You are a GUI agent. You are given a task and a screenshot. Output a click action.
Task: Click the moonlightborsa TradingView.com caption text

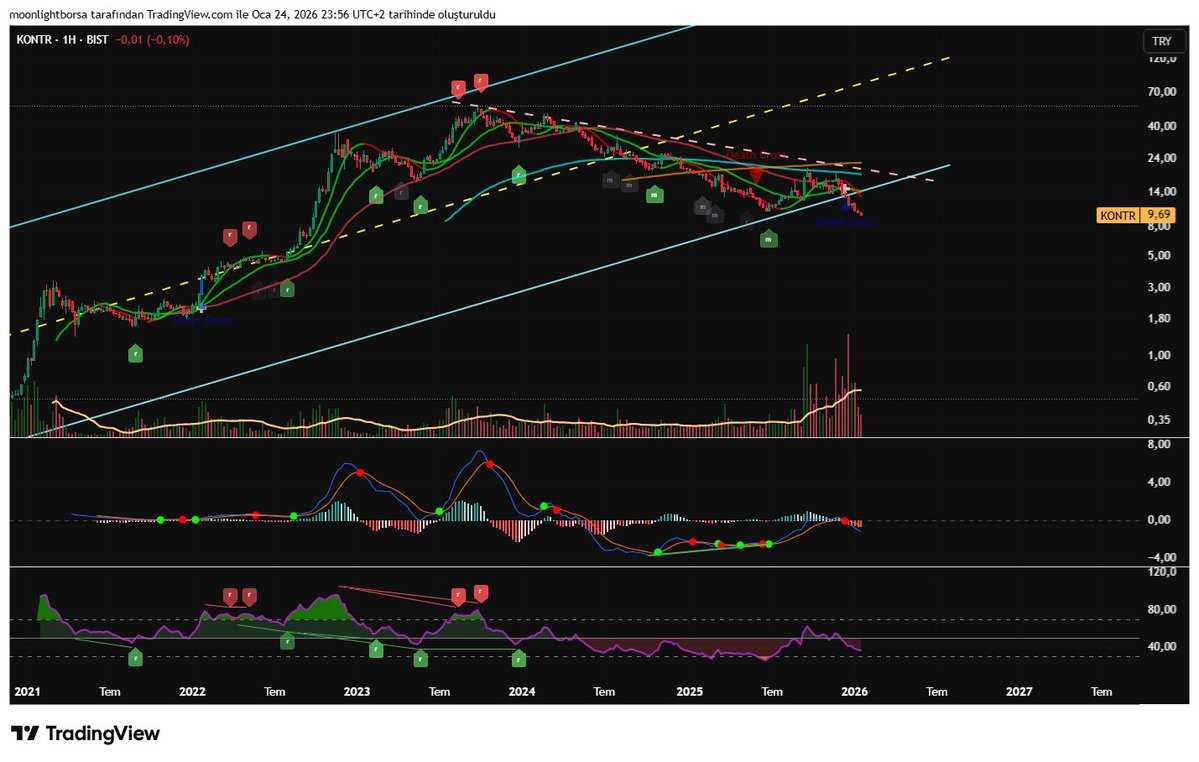pos(252,15)
